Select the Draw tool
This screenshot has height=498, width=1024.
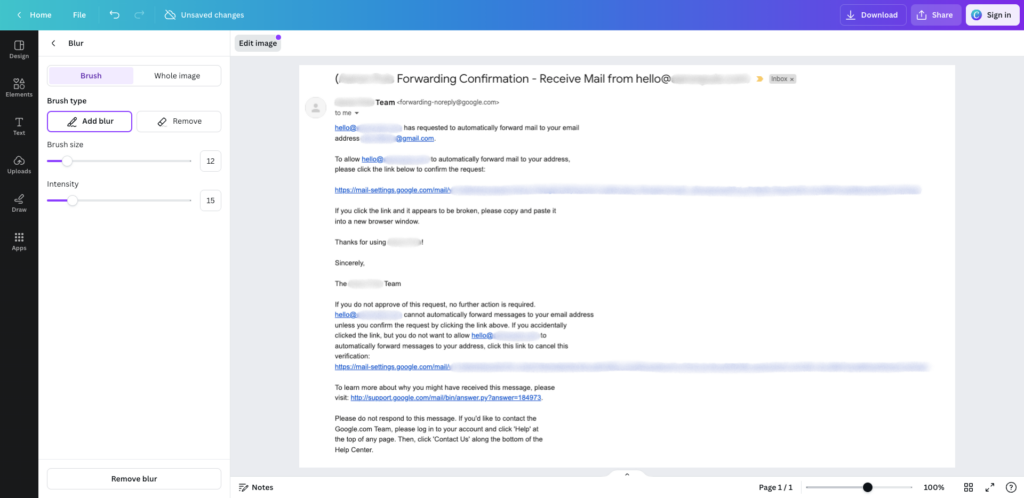point(19,204)
